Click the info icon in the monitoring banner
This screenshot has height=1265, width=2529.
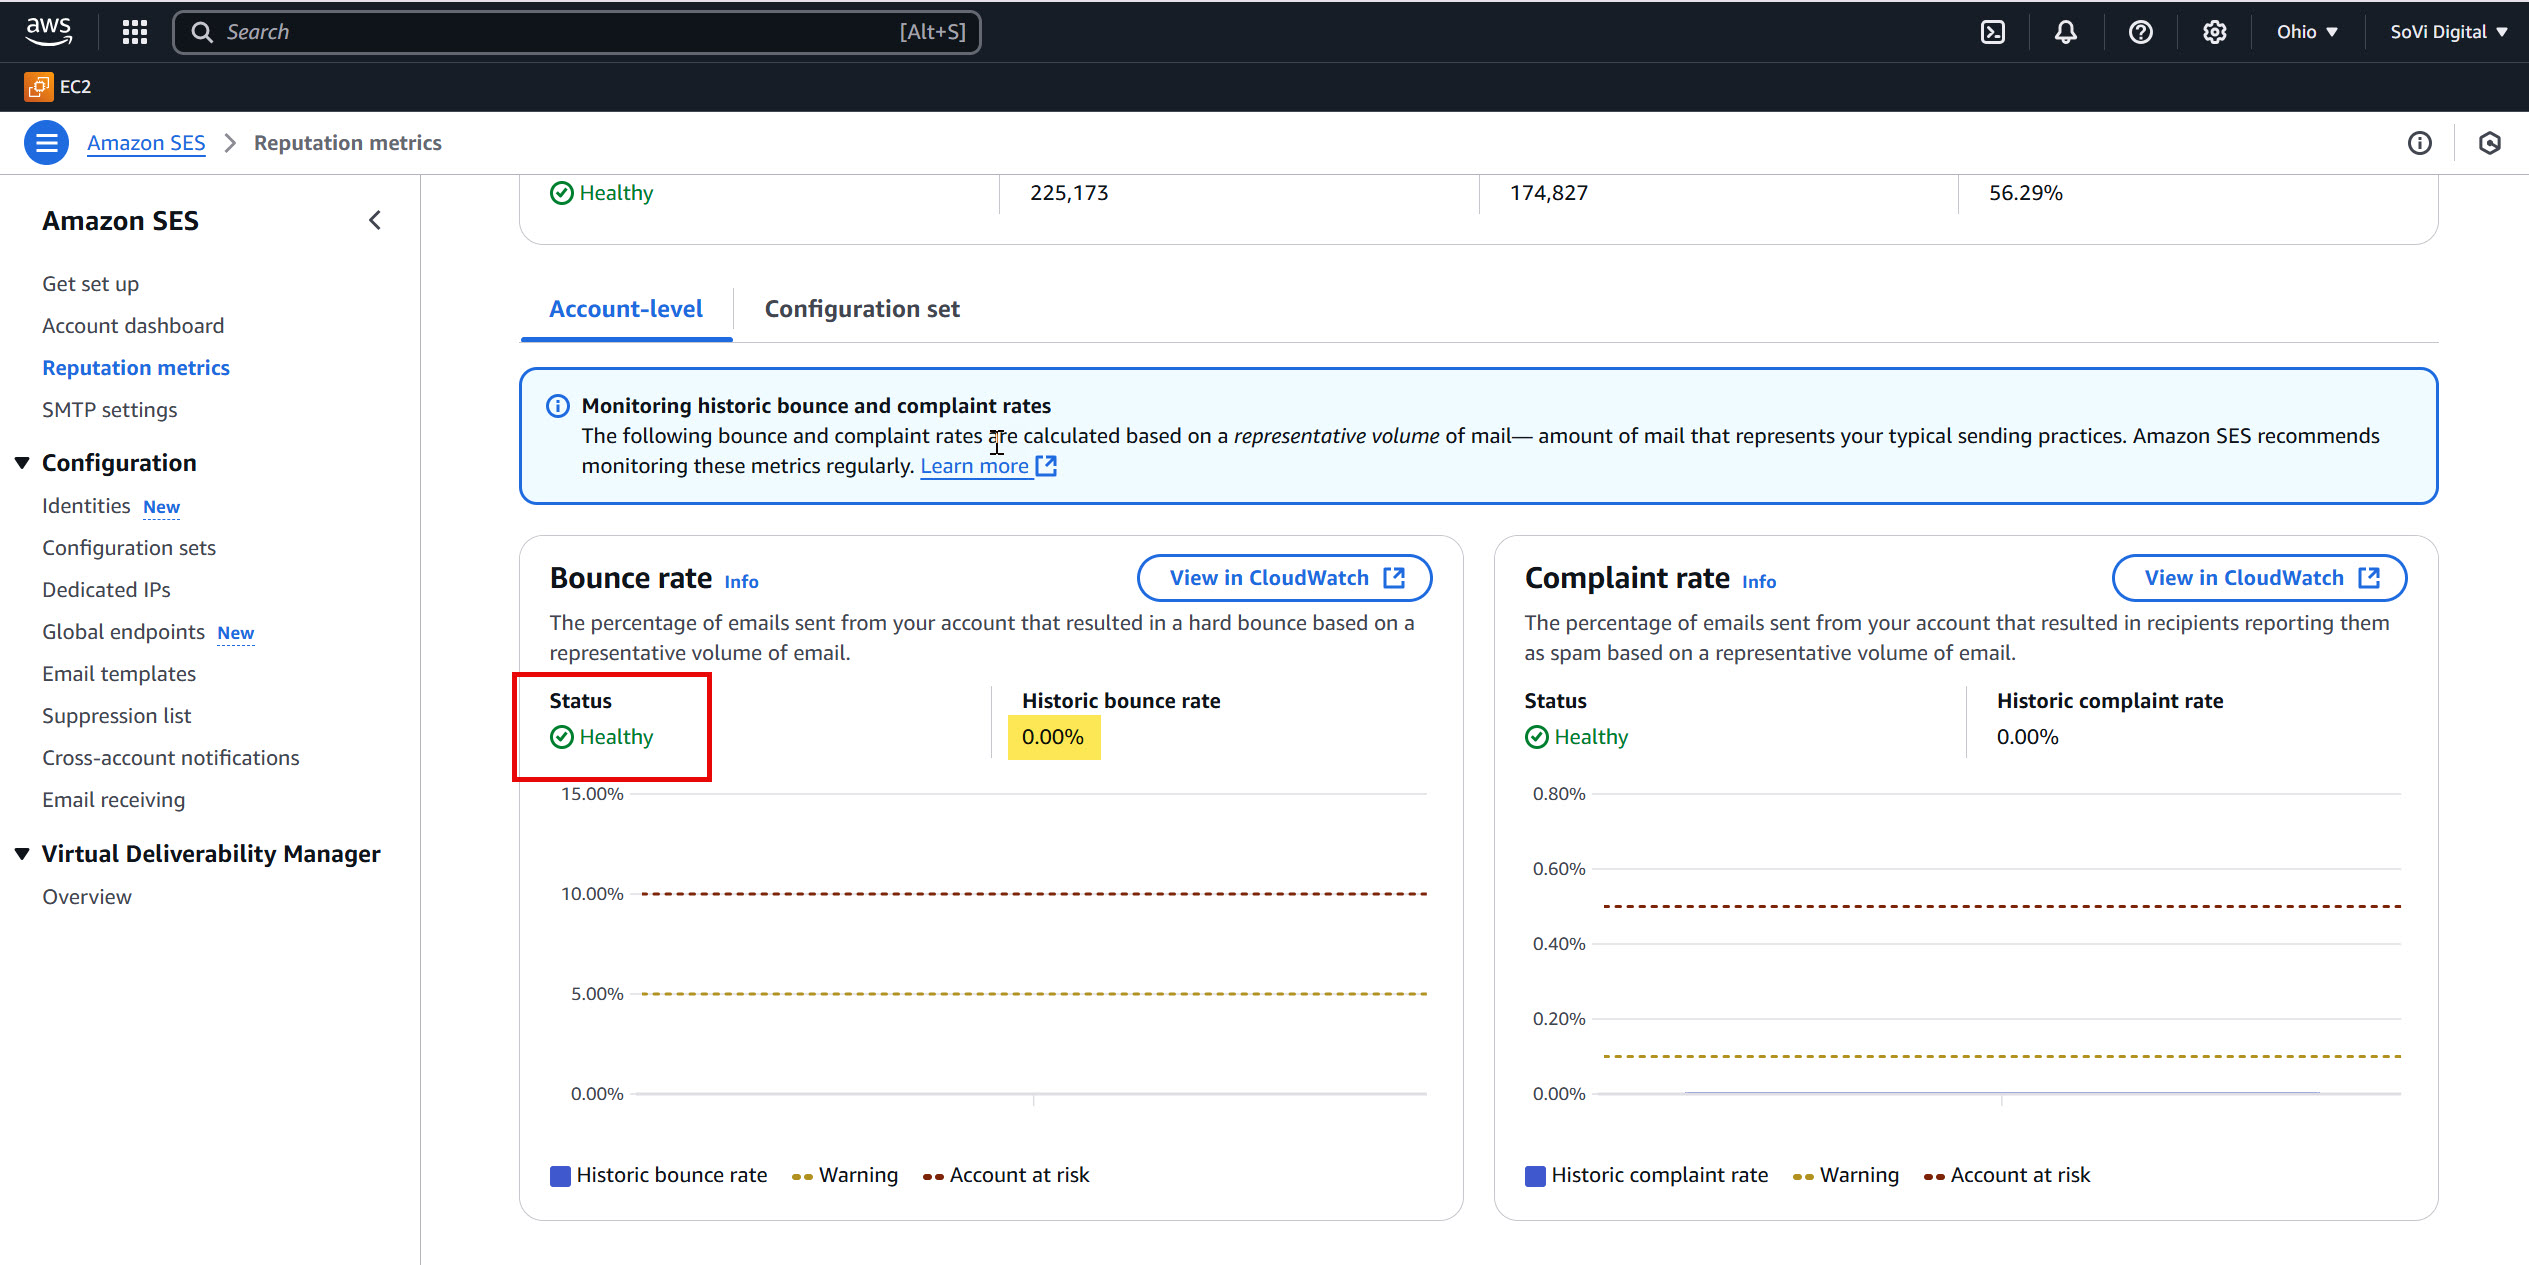tap(557, 406)
